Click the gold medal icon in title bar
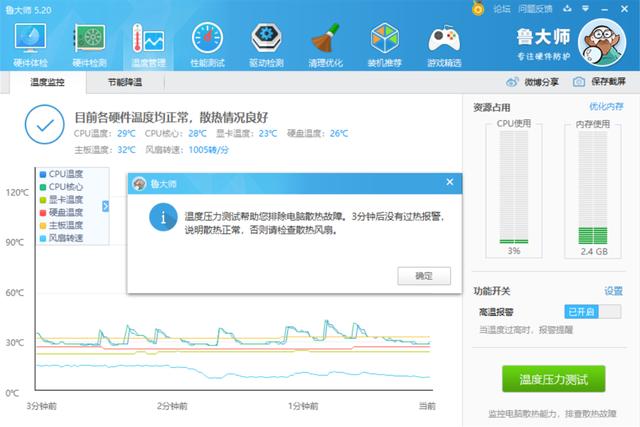The image size is (640, 427). [478, 8]
